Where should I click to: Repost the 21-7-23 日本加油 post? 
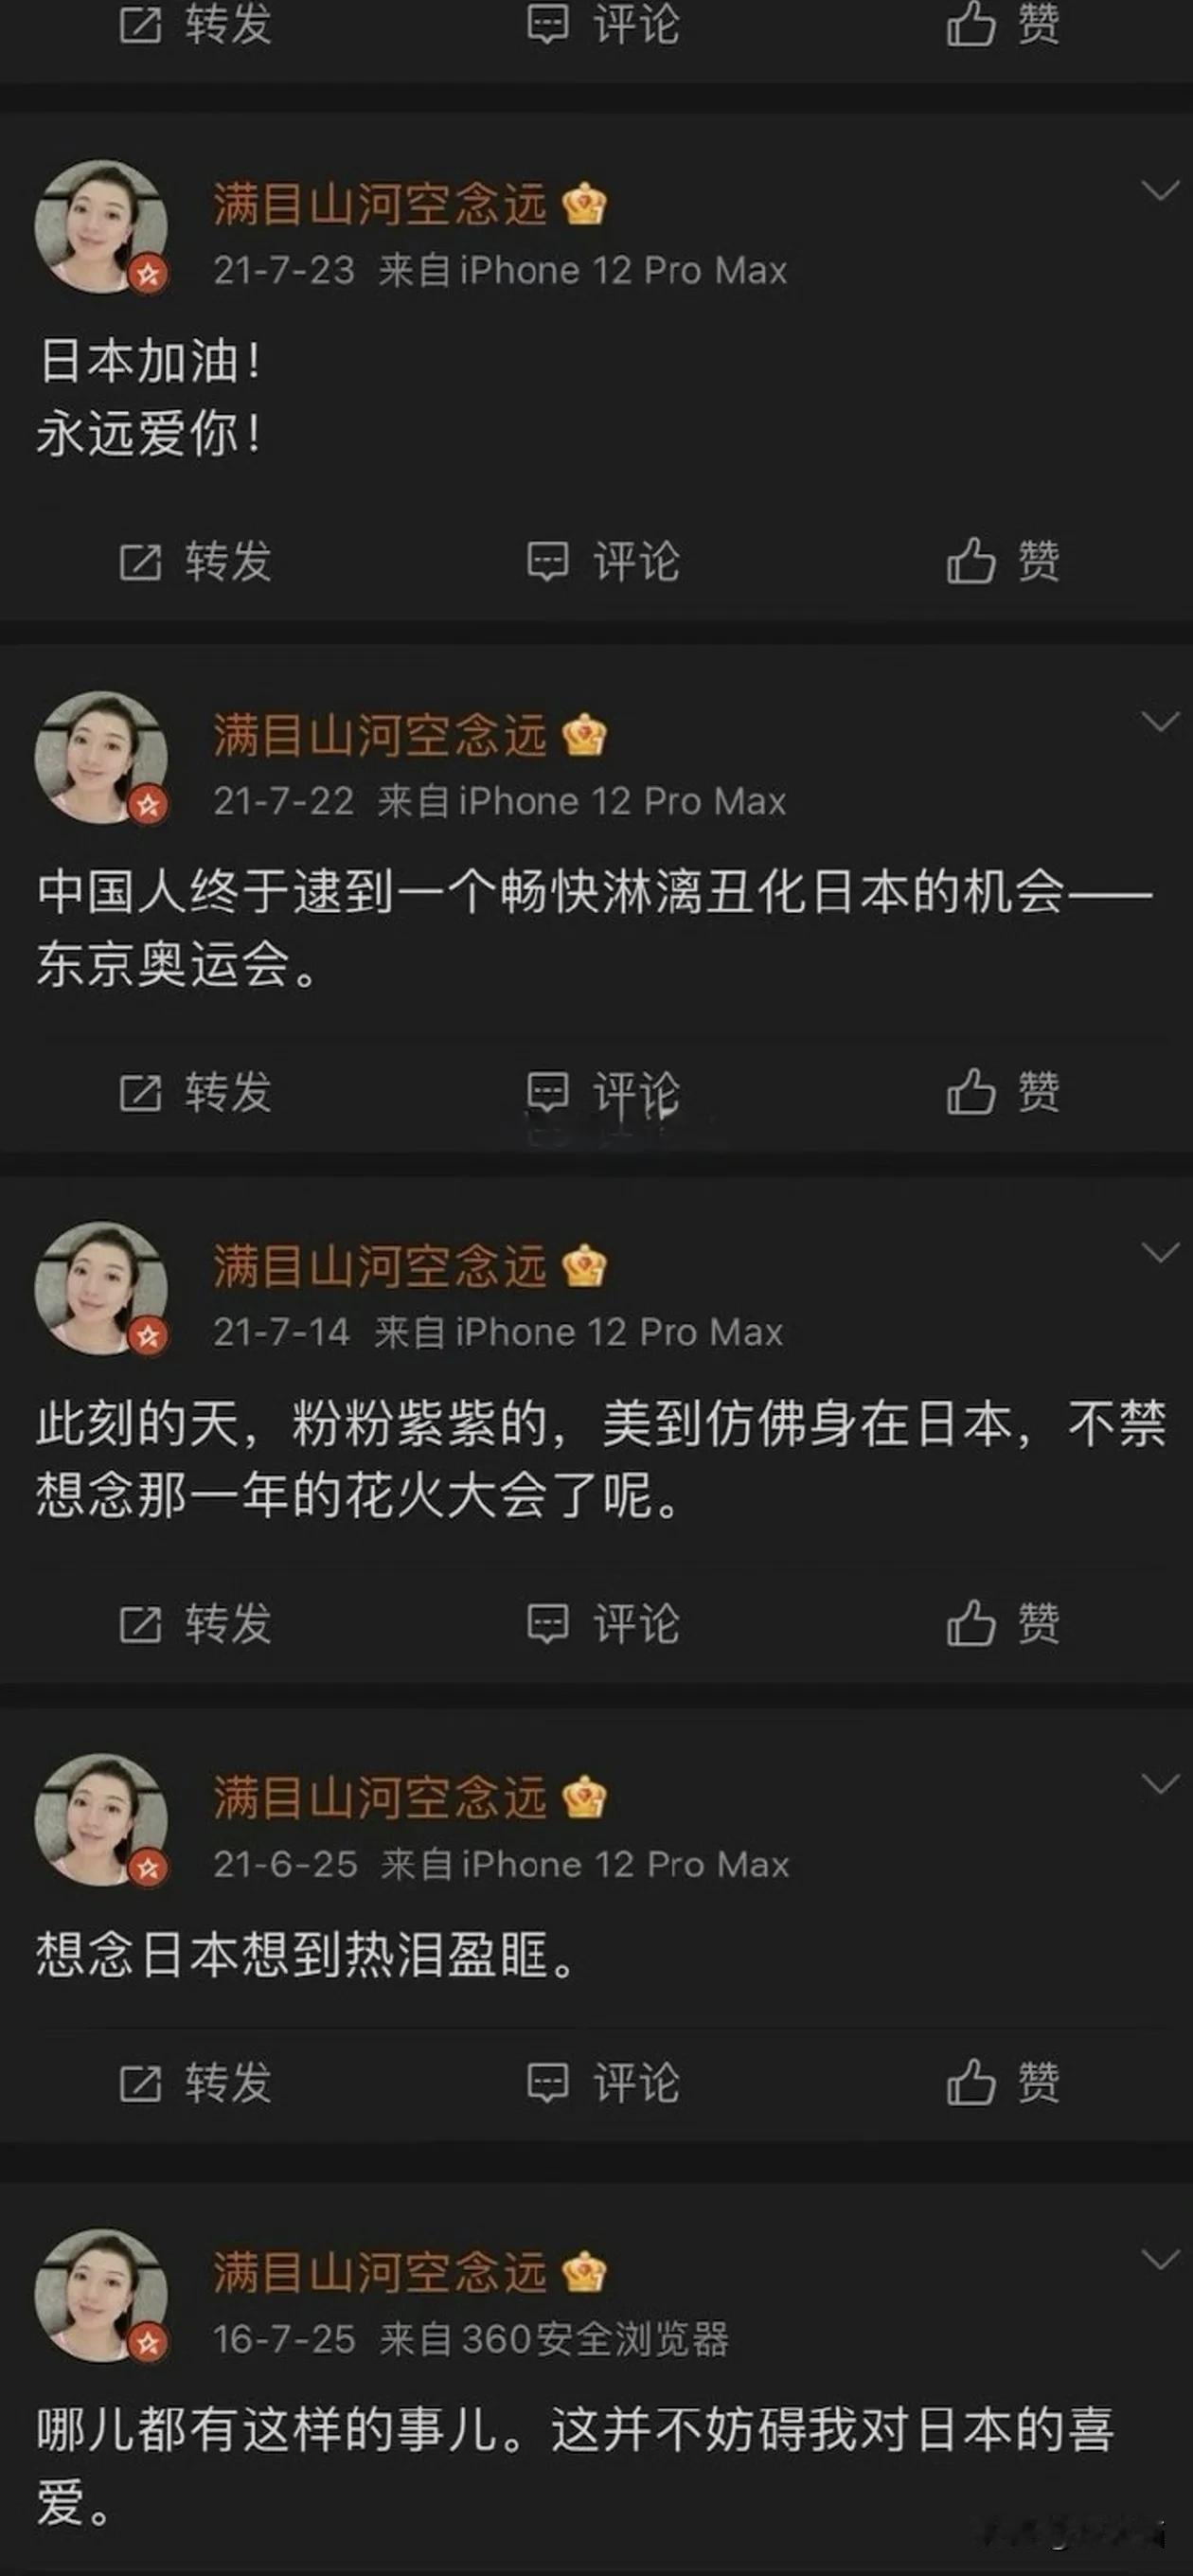pos(195,561)
